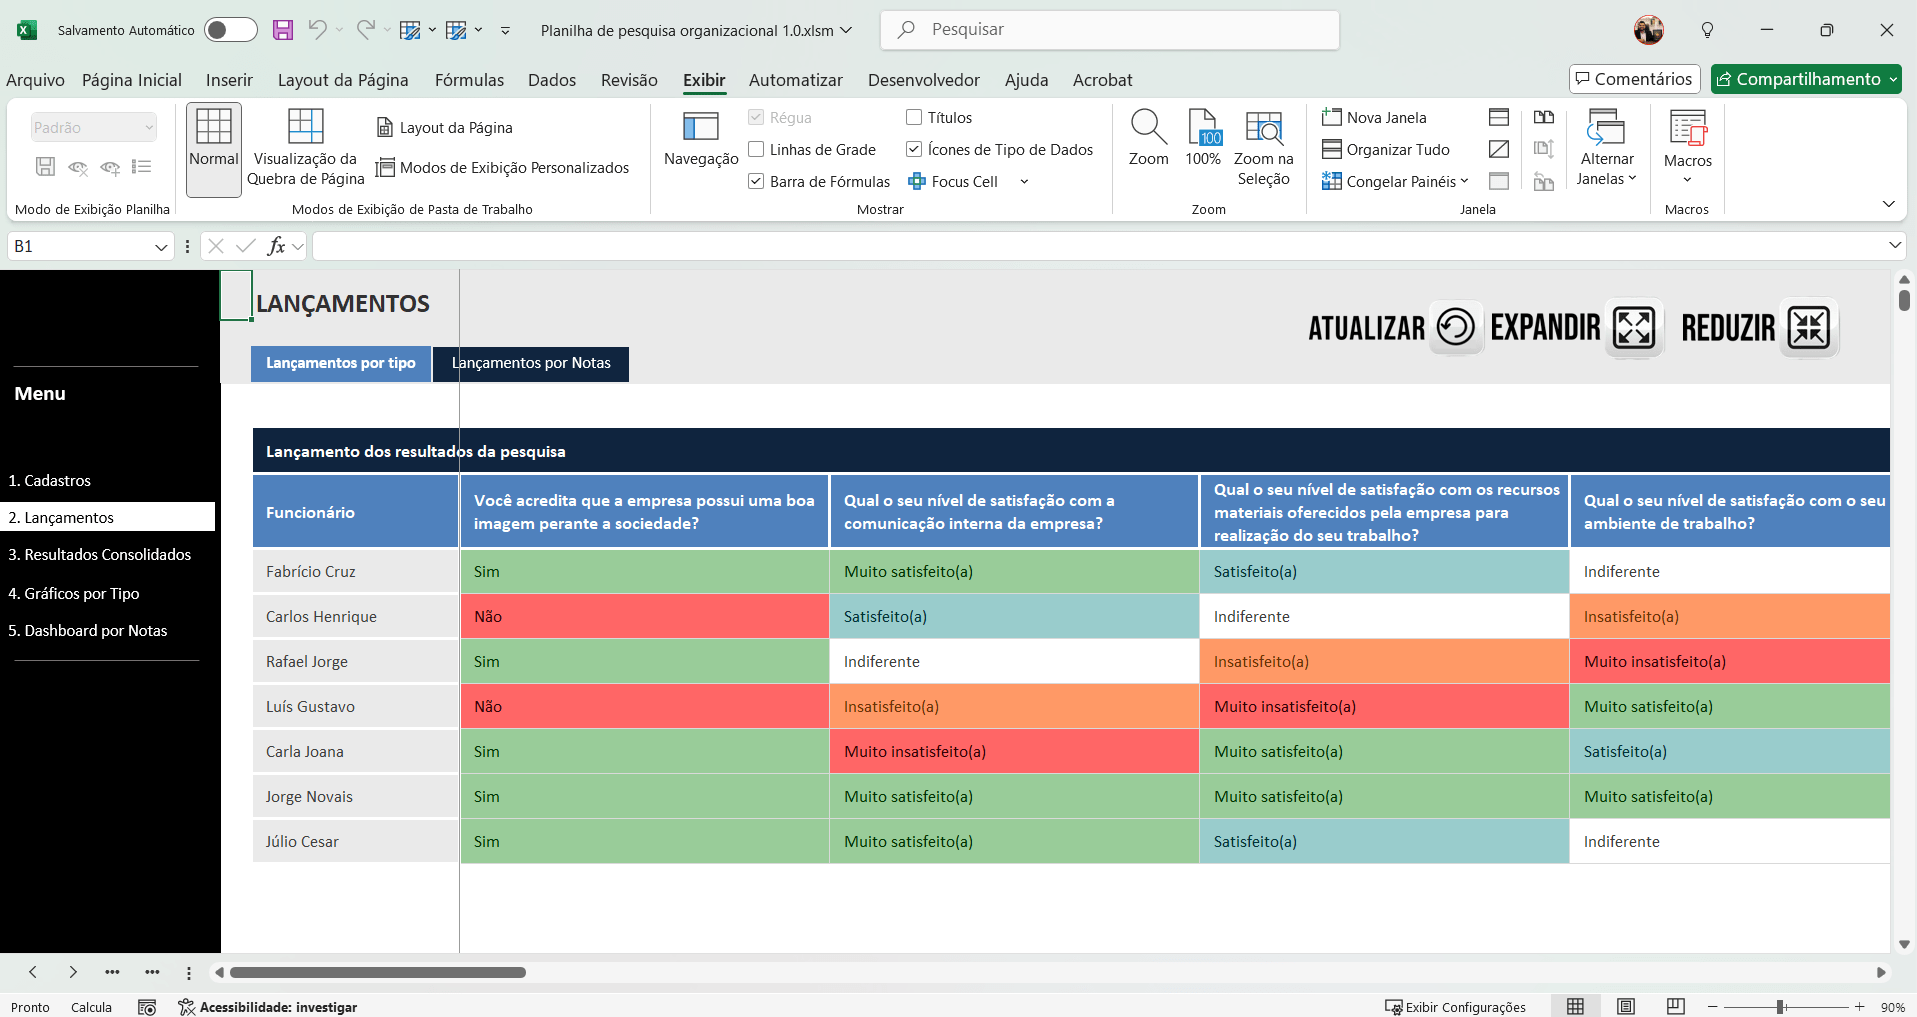Image resolution: width=1917 pixels, height=1017 pixels.
Task: Click the 100% zoom icon
Action: pos(1203,128)
